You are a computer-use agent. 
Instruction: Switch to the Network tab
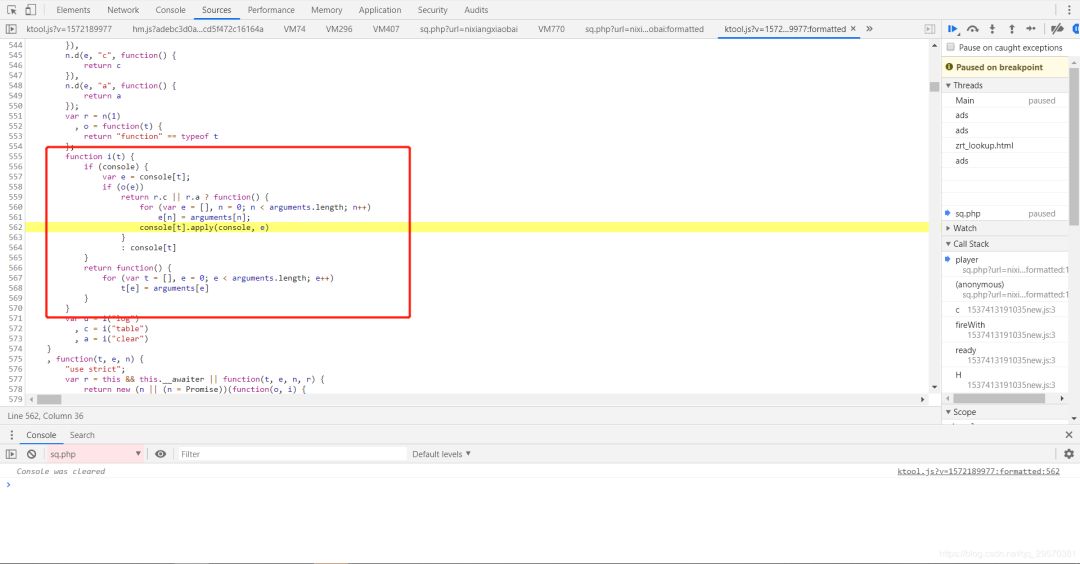pyautogui.click(x=123, y=10)
